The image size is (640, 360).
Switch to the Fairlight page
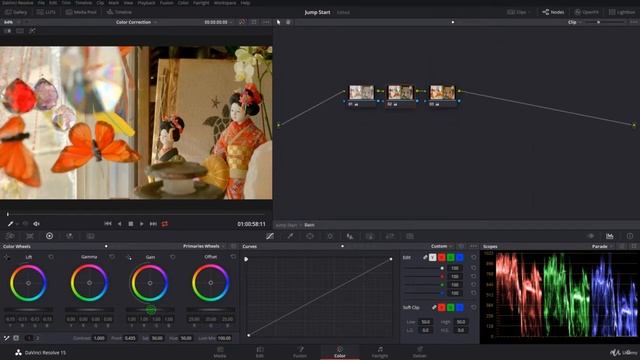[380, 352]
